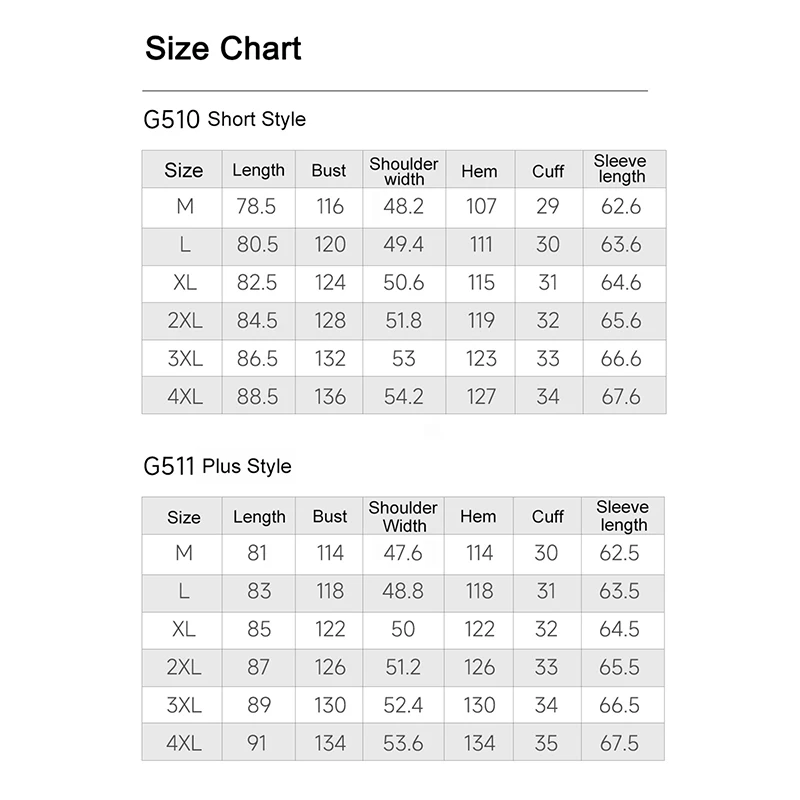Select the 3XL size cell in G510 table

pyautogui.click(x=185, y=359)
